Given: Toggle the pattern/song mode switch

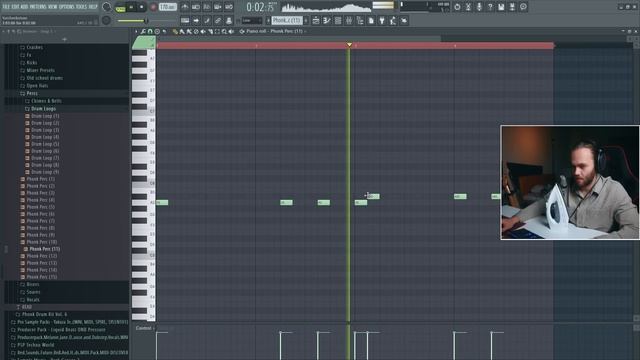Looking at the screenshot, I should tap(120, 8).
